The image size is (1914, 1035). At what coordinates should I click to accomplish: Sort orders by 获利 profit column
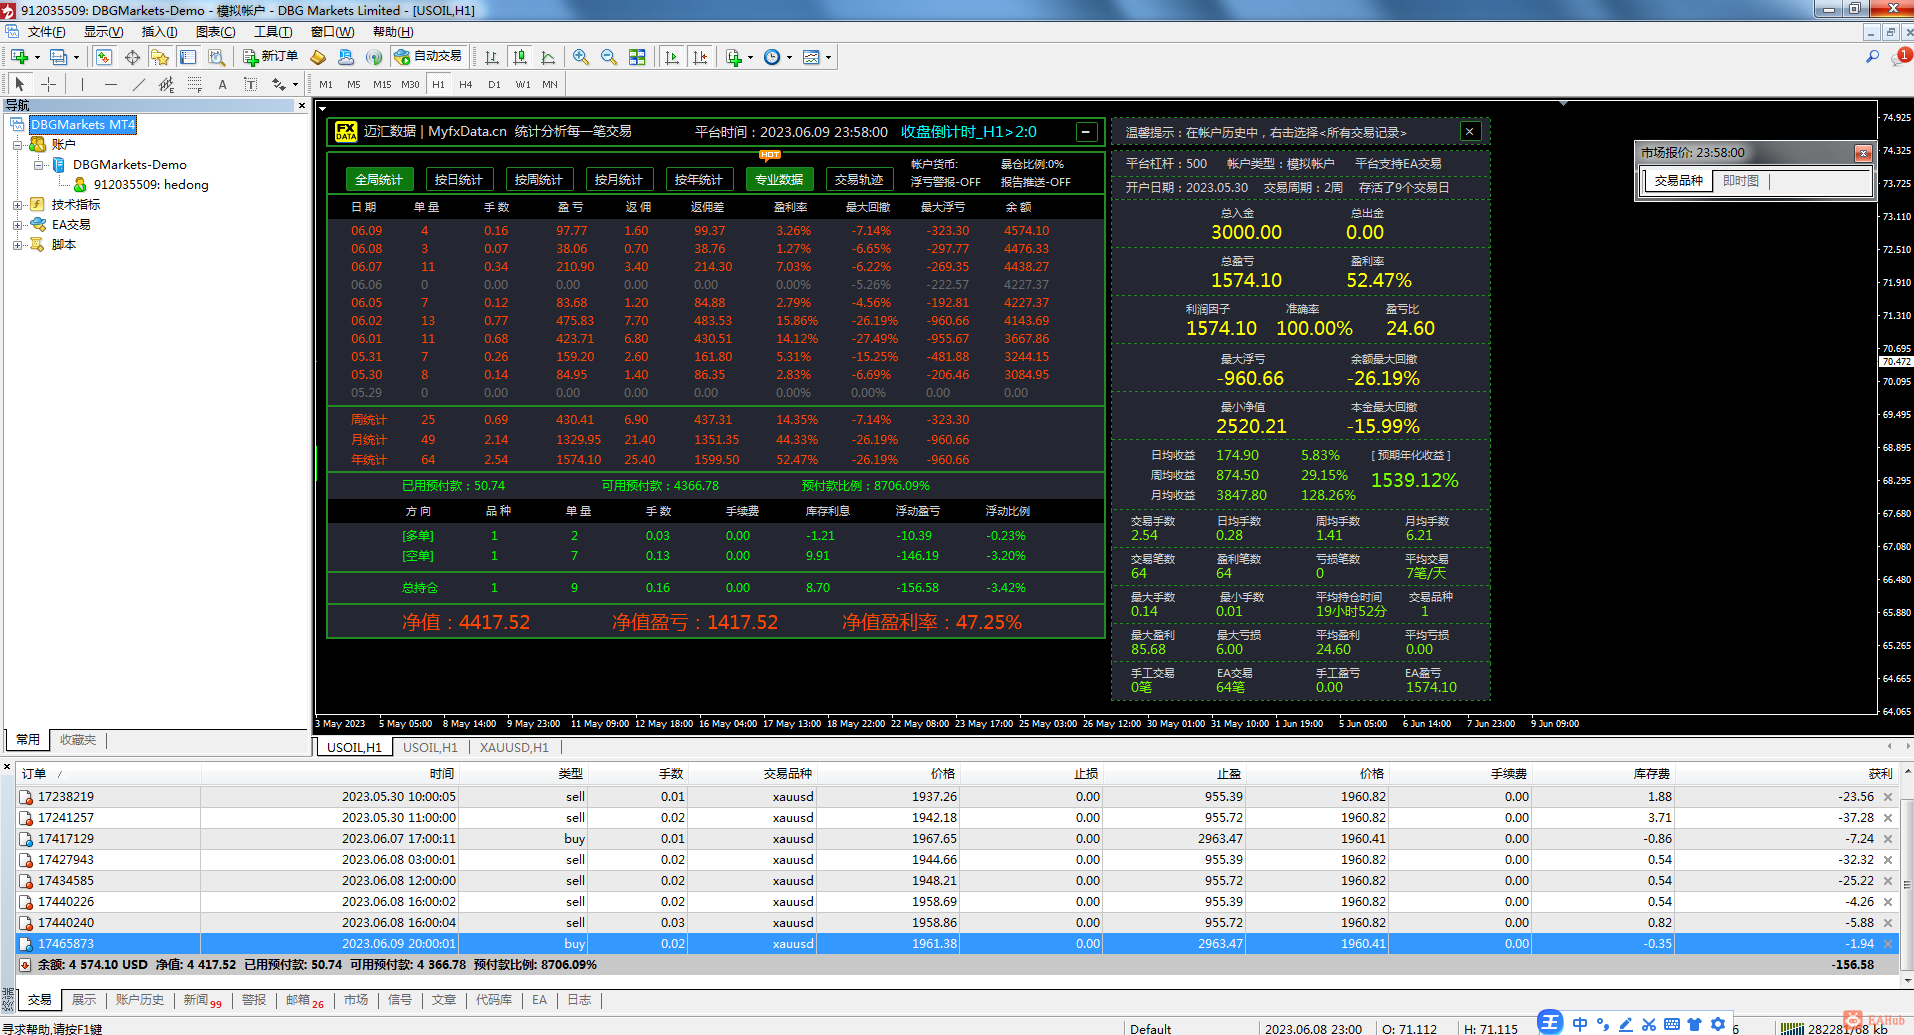[1880, 774]
